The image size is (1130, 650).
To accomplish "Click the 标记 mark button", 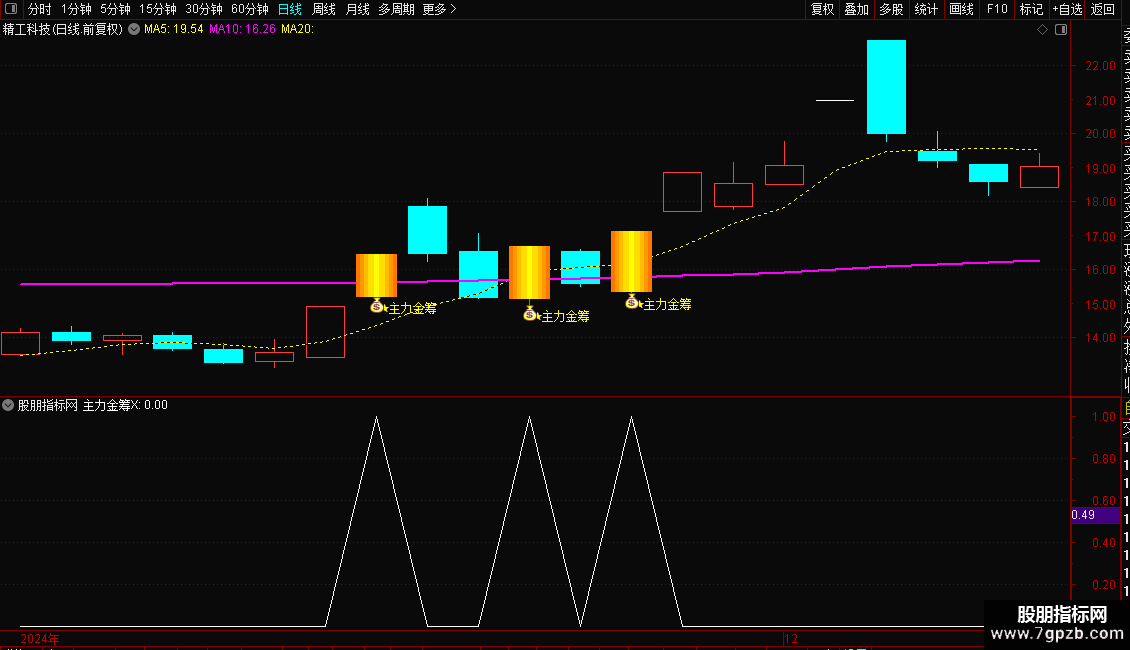I will click(x=1031, y=9).
